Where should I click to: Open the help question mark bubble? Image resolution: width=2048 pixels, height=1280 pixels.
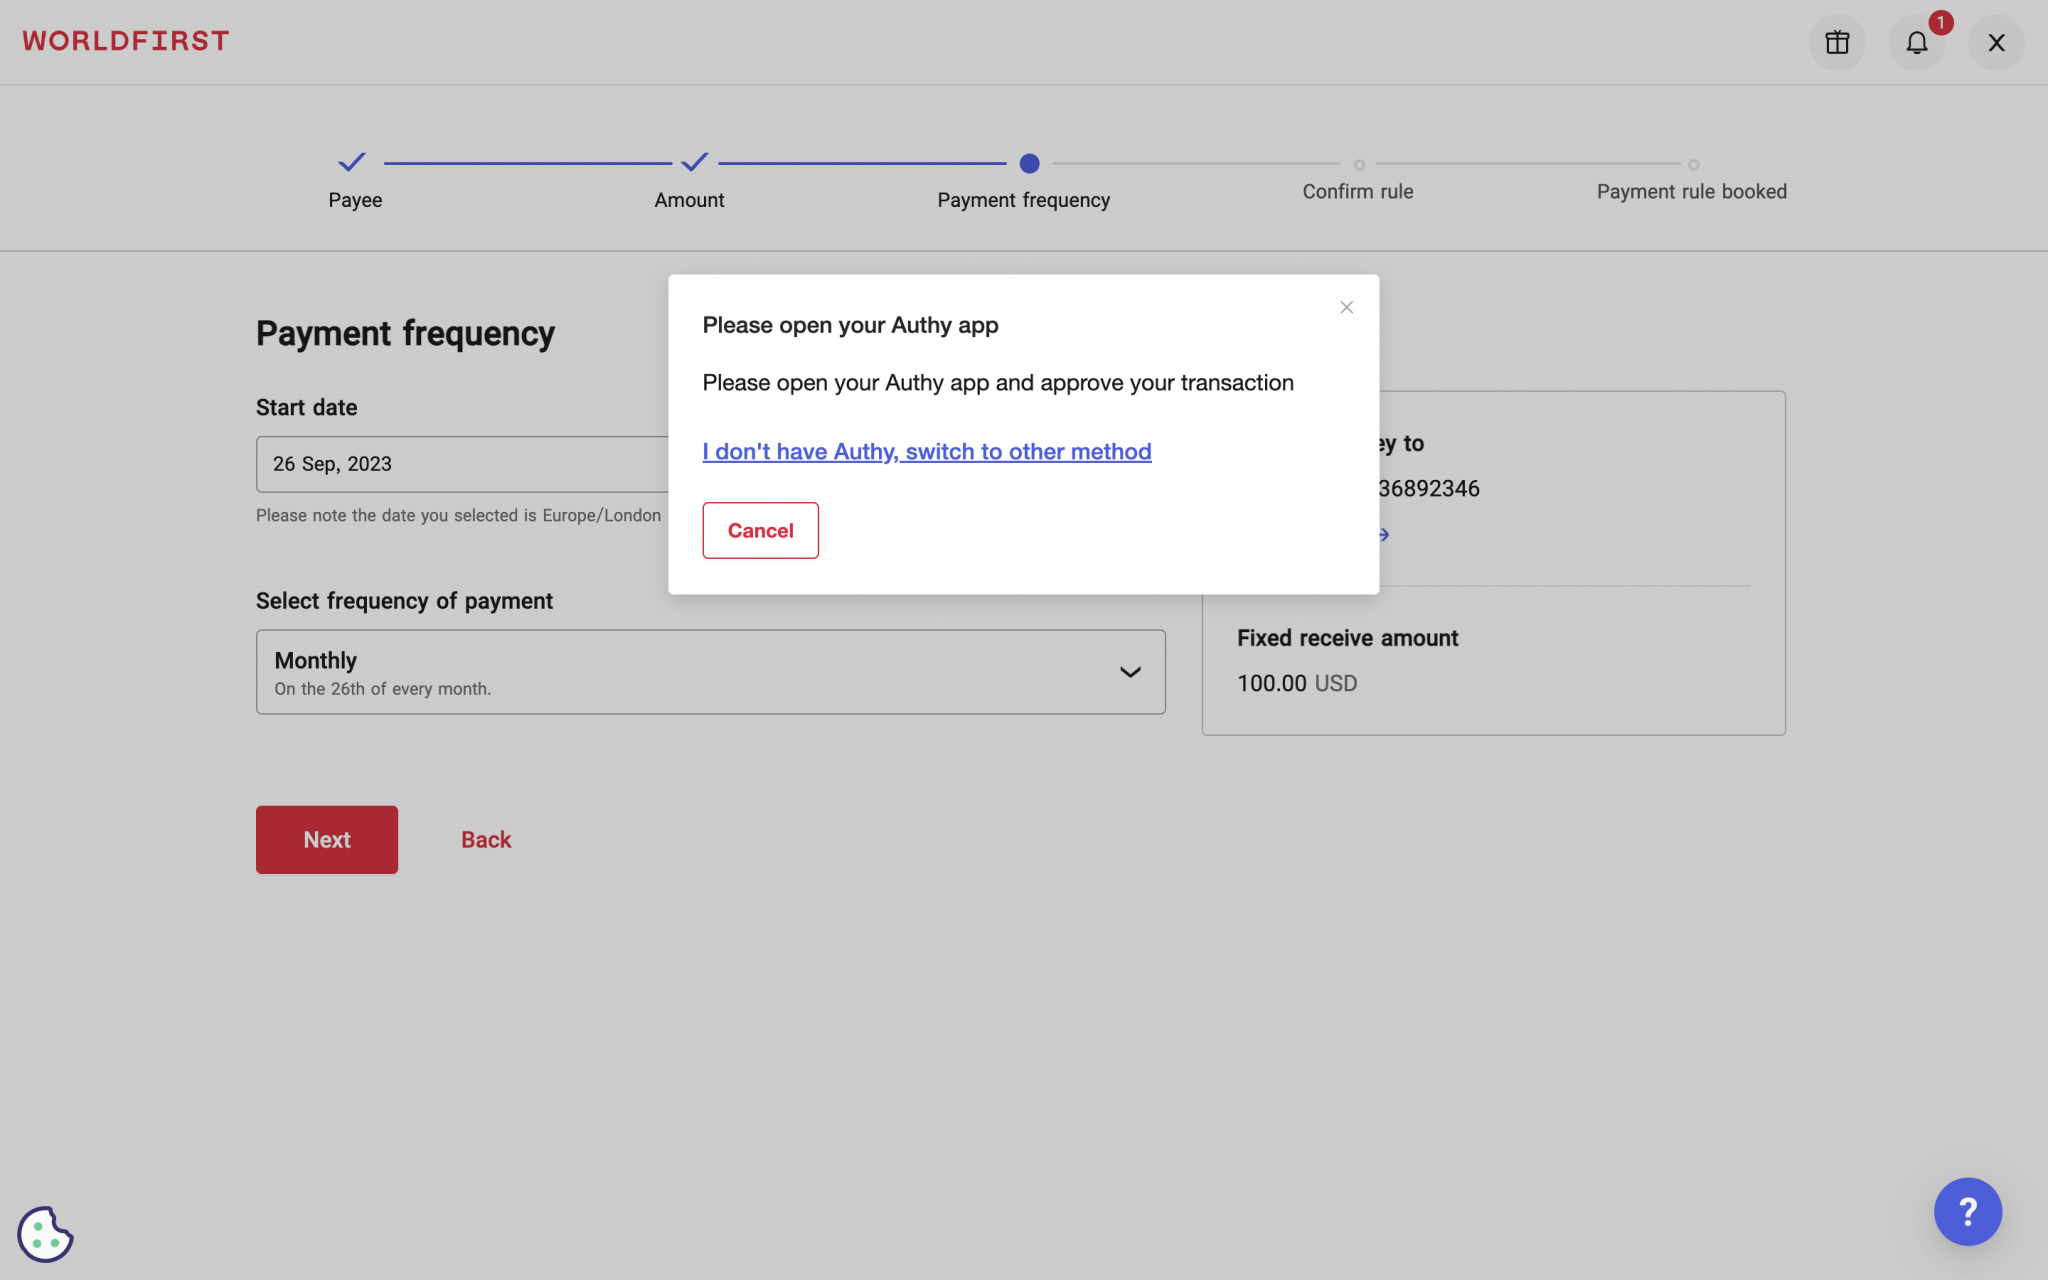click(x=1967, y=1211)
